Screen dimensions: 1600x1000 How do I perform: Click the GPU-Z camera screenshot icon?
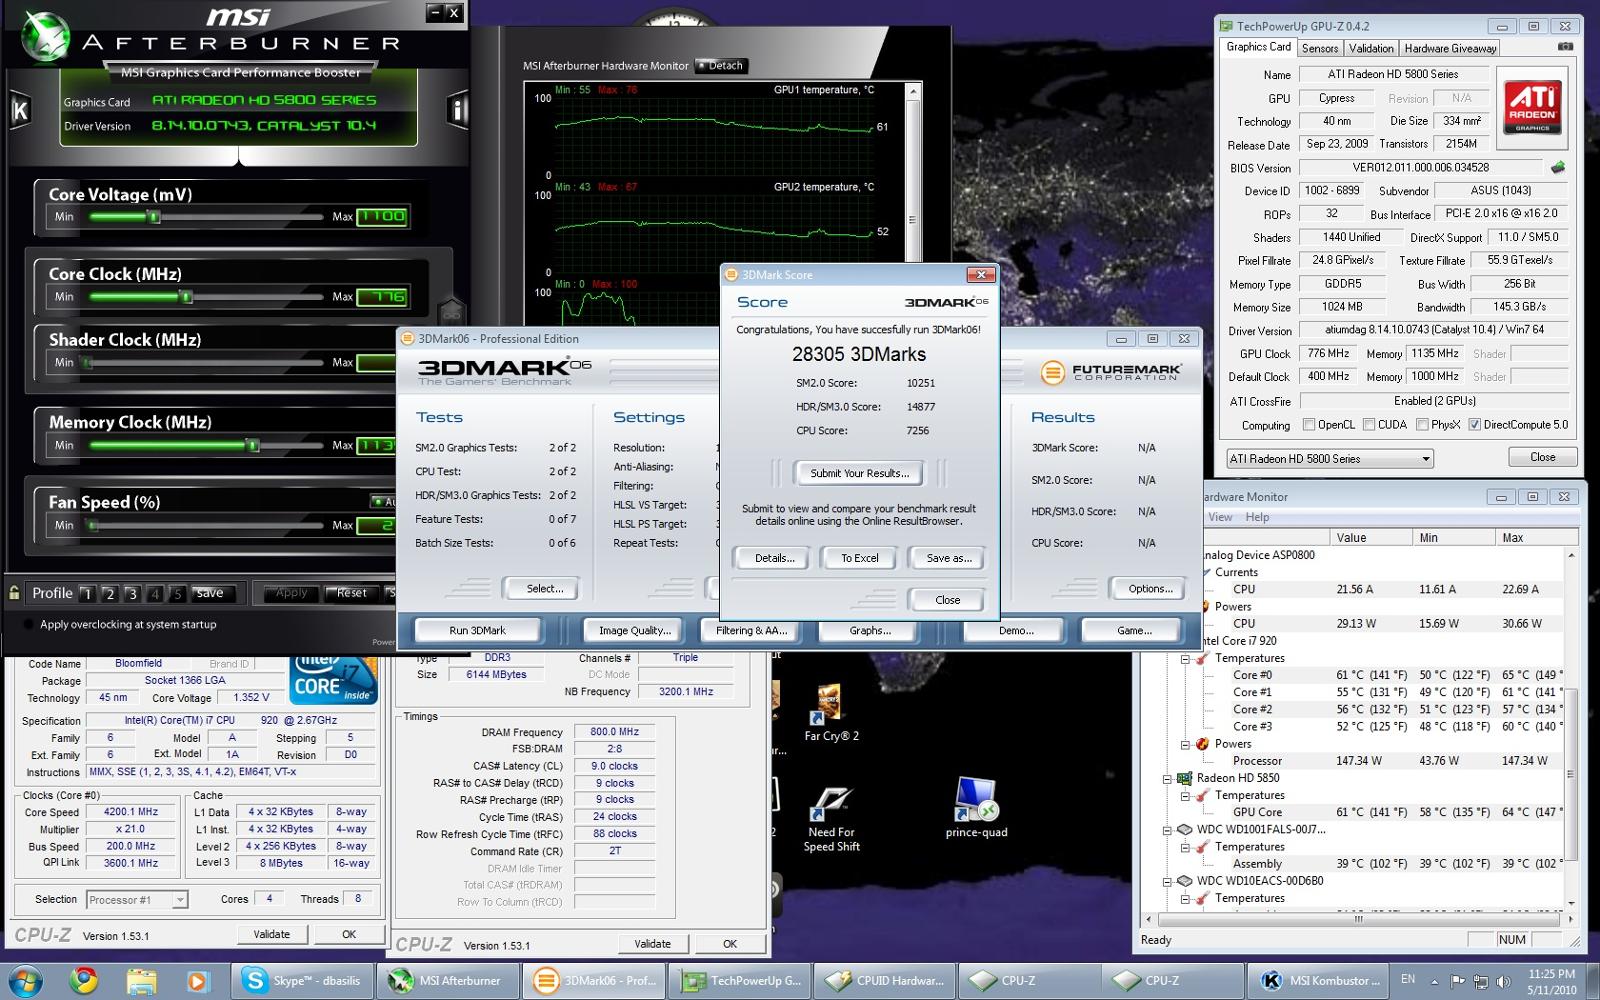pos(1565,47)
